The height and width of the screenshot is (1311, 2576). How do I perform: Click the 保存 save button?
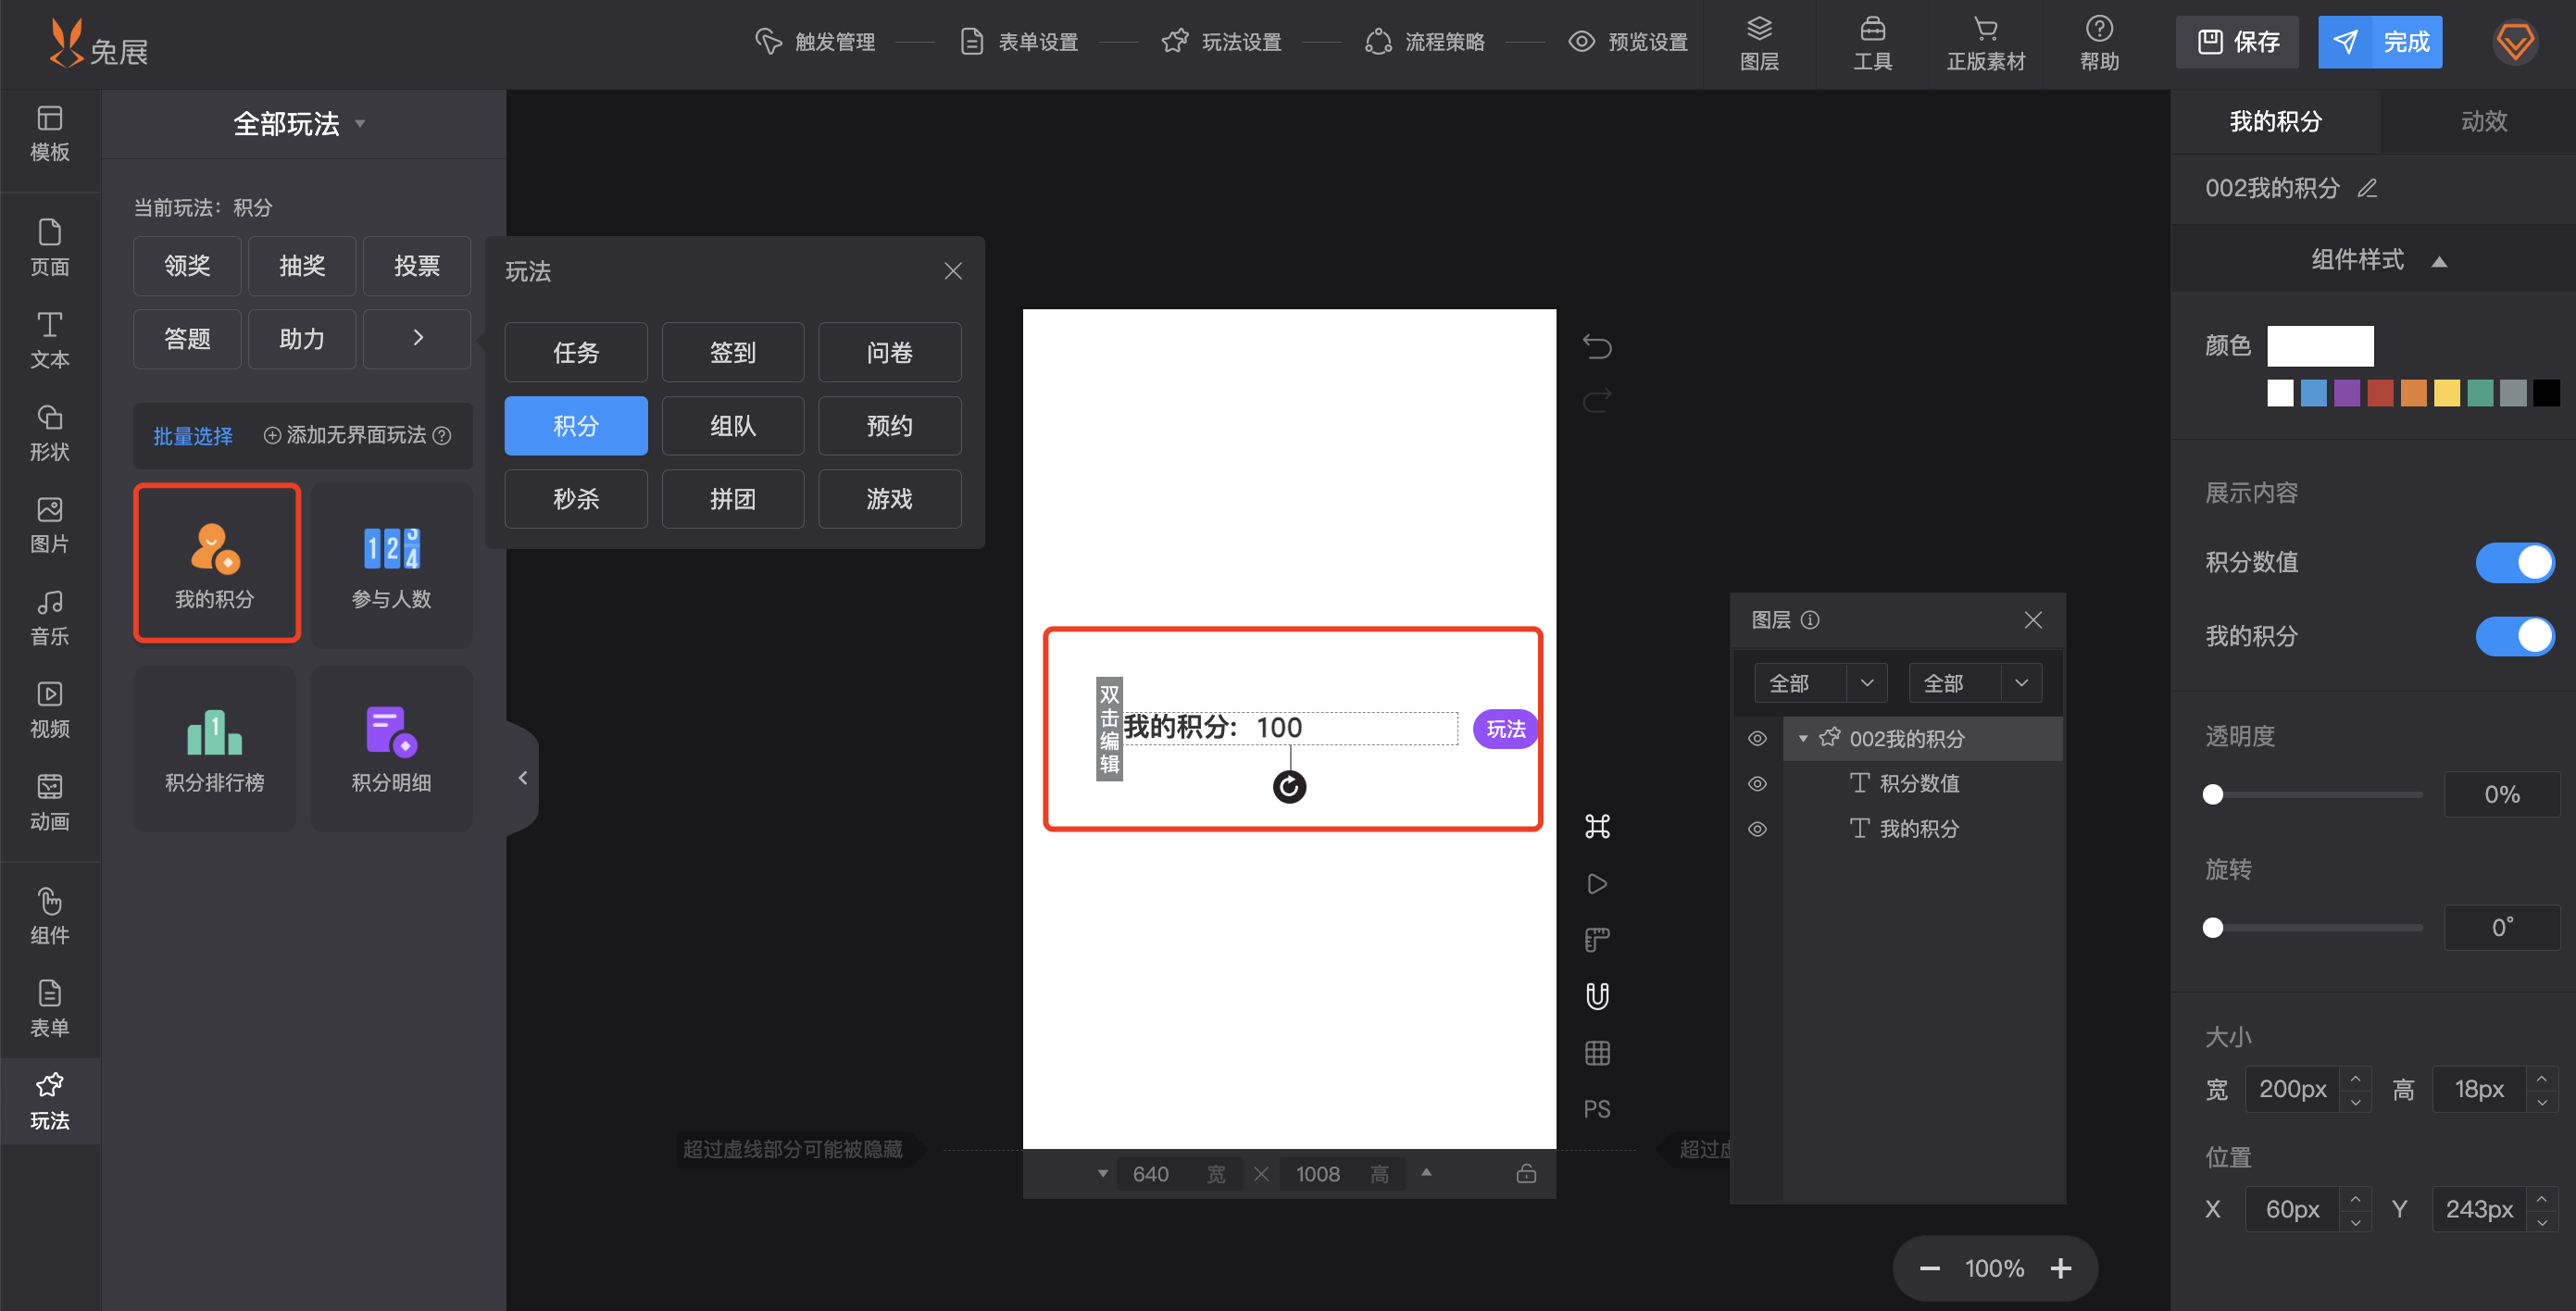click(x=2237, y=42)
